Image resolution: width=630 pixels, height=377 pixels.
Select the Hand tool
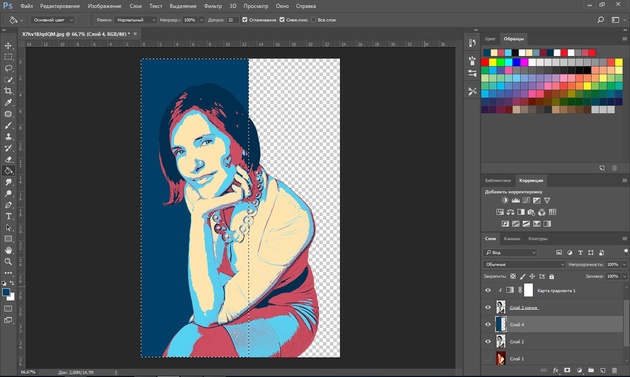(8, 250)
